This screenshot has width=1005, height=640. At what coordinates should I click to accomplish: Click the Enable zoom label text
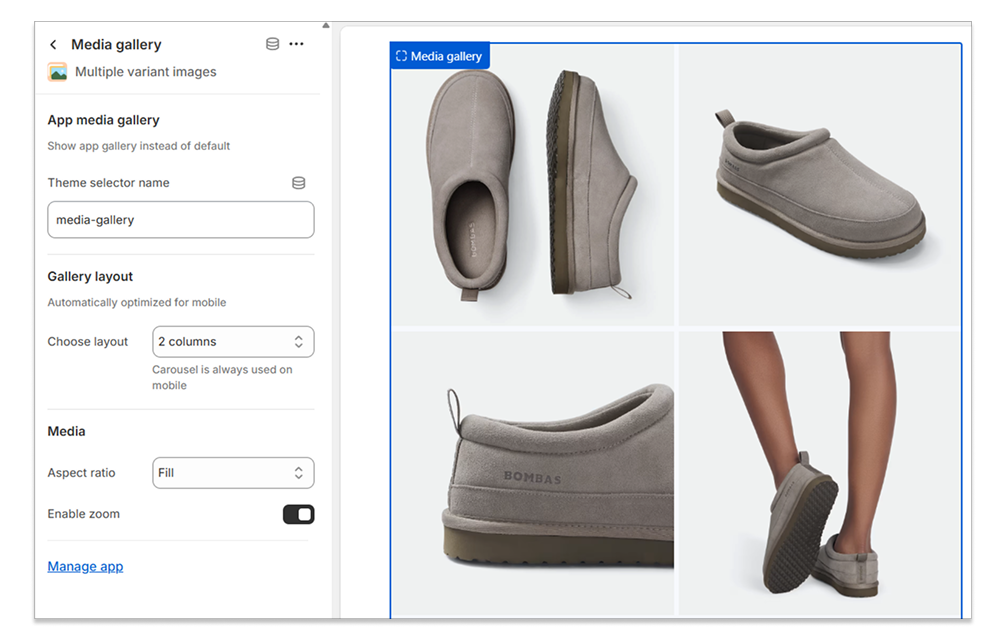point(84,514)
